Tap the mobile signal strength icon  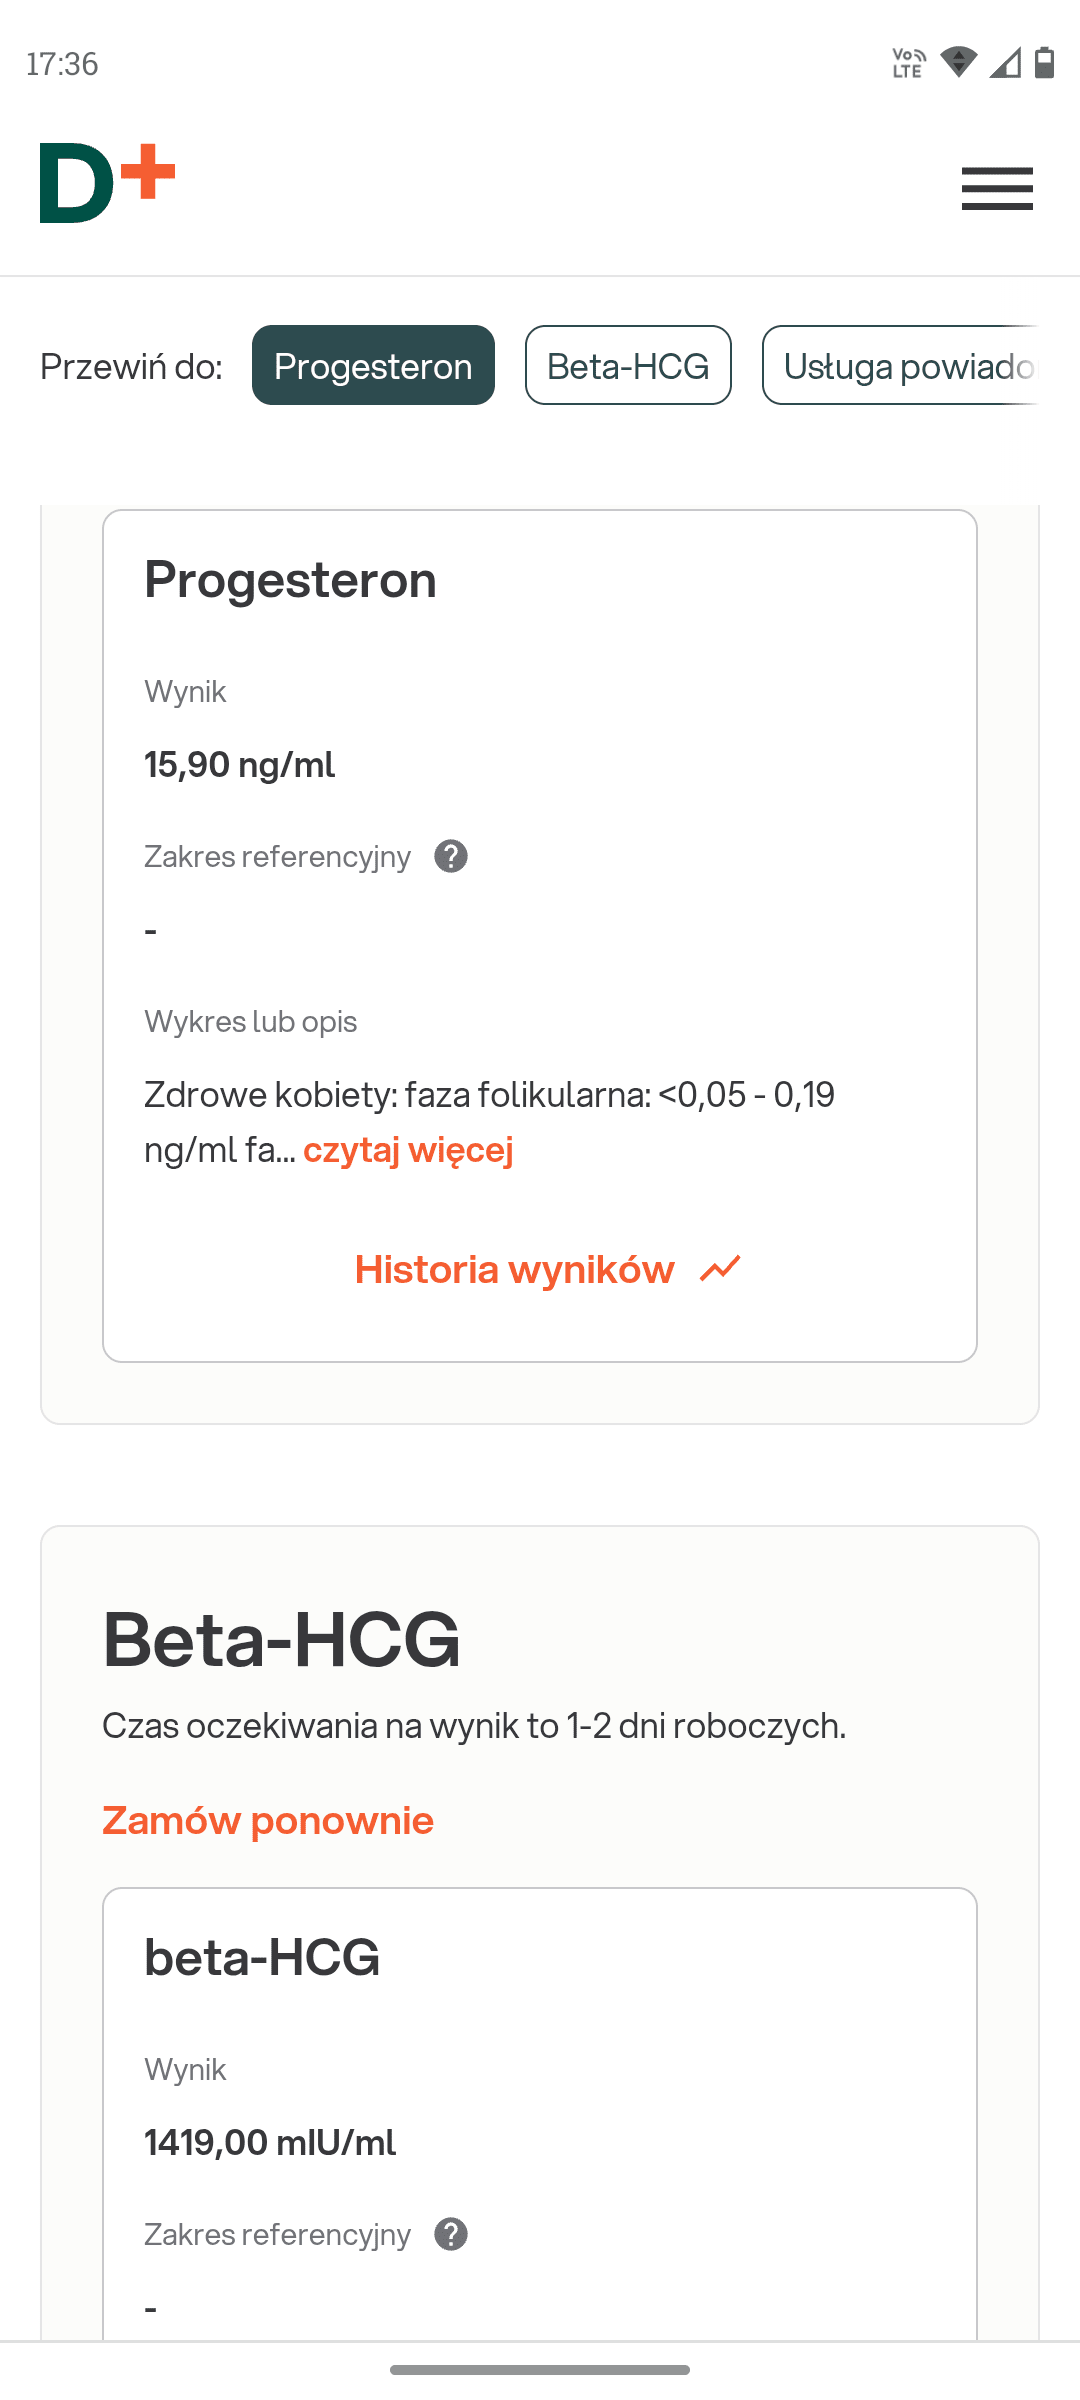[x=1005, y=63]
